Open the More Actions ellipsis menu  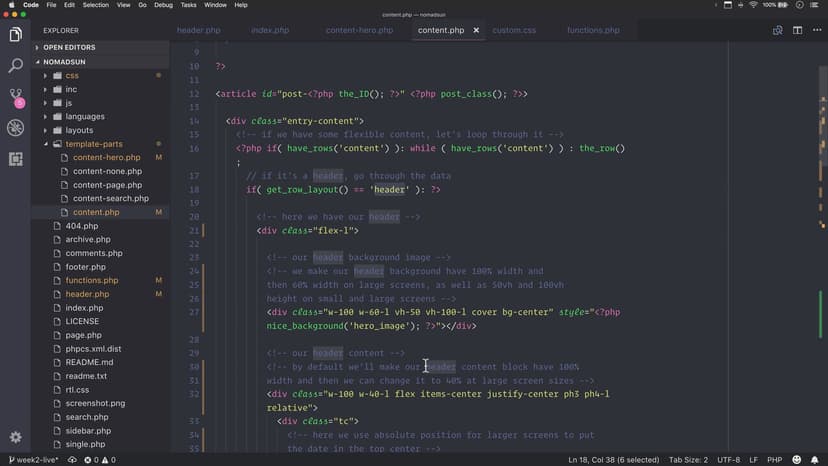[x=815, y=30]
